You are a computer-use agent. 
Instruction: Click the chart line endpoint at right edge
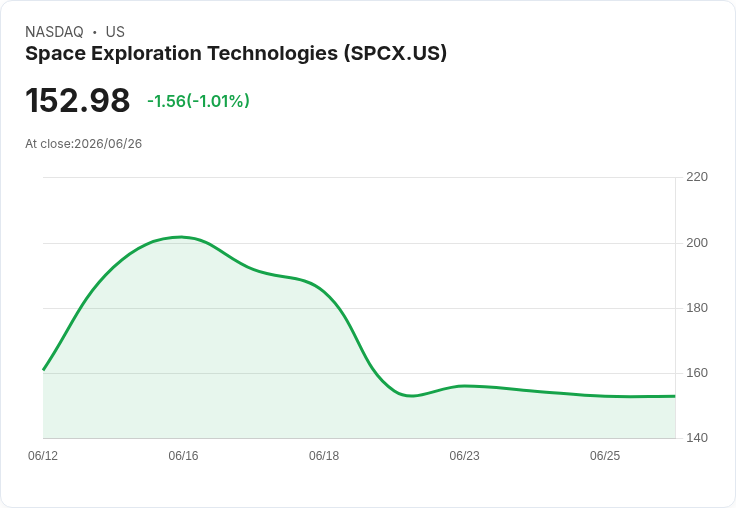675,396
